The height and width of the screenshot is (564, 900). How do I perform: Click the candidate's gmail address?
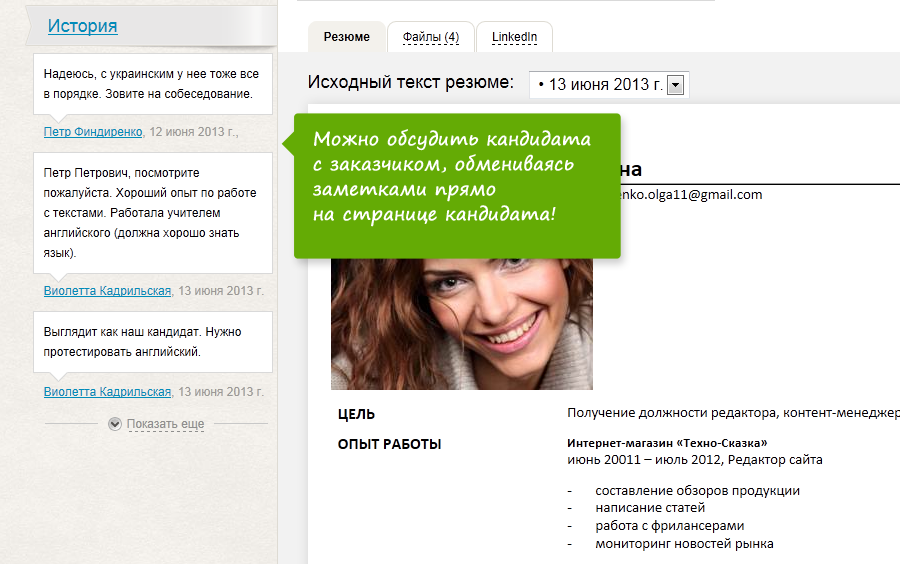pos(690,195)
